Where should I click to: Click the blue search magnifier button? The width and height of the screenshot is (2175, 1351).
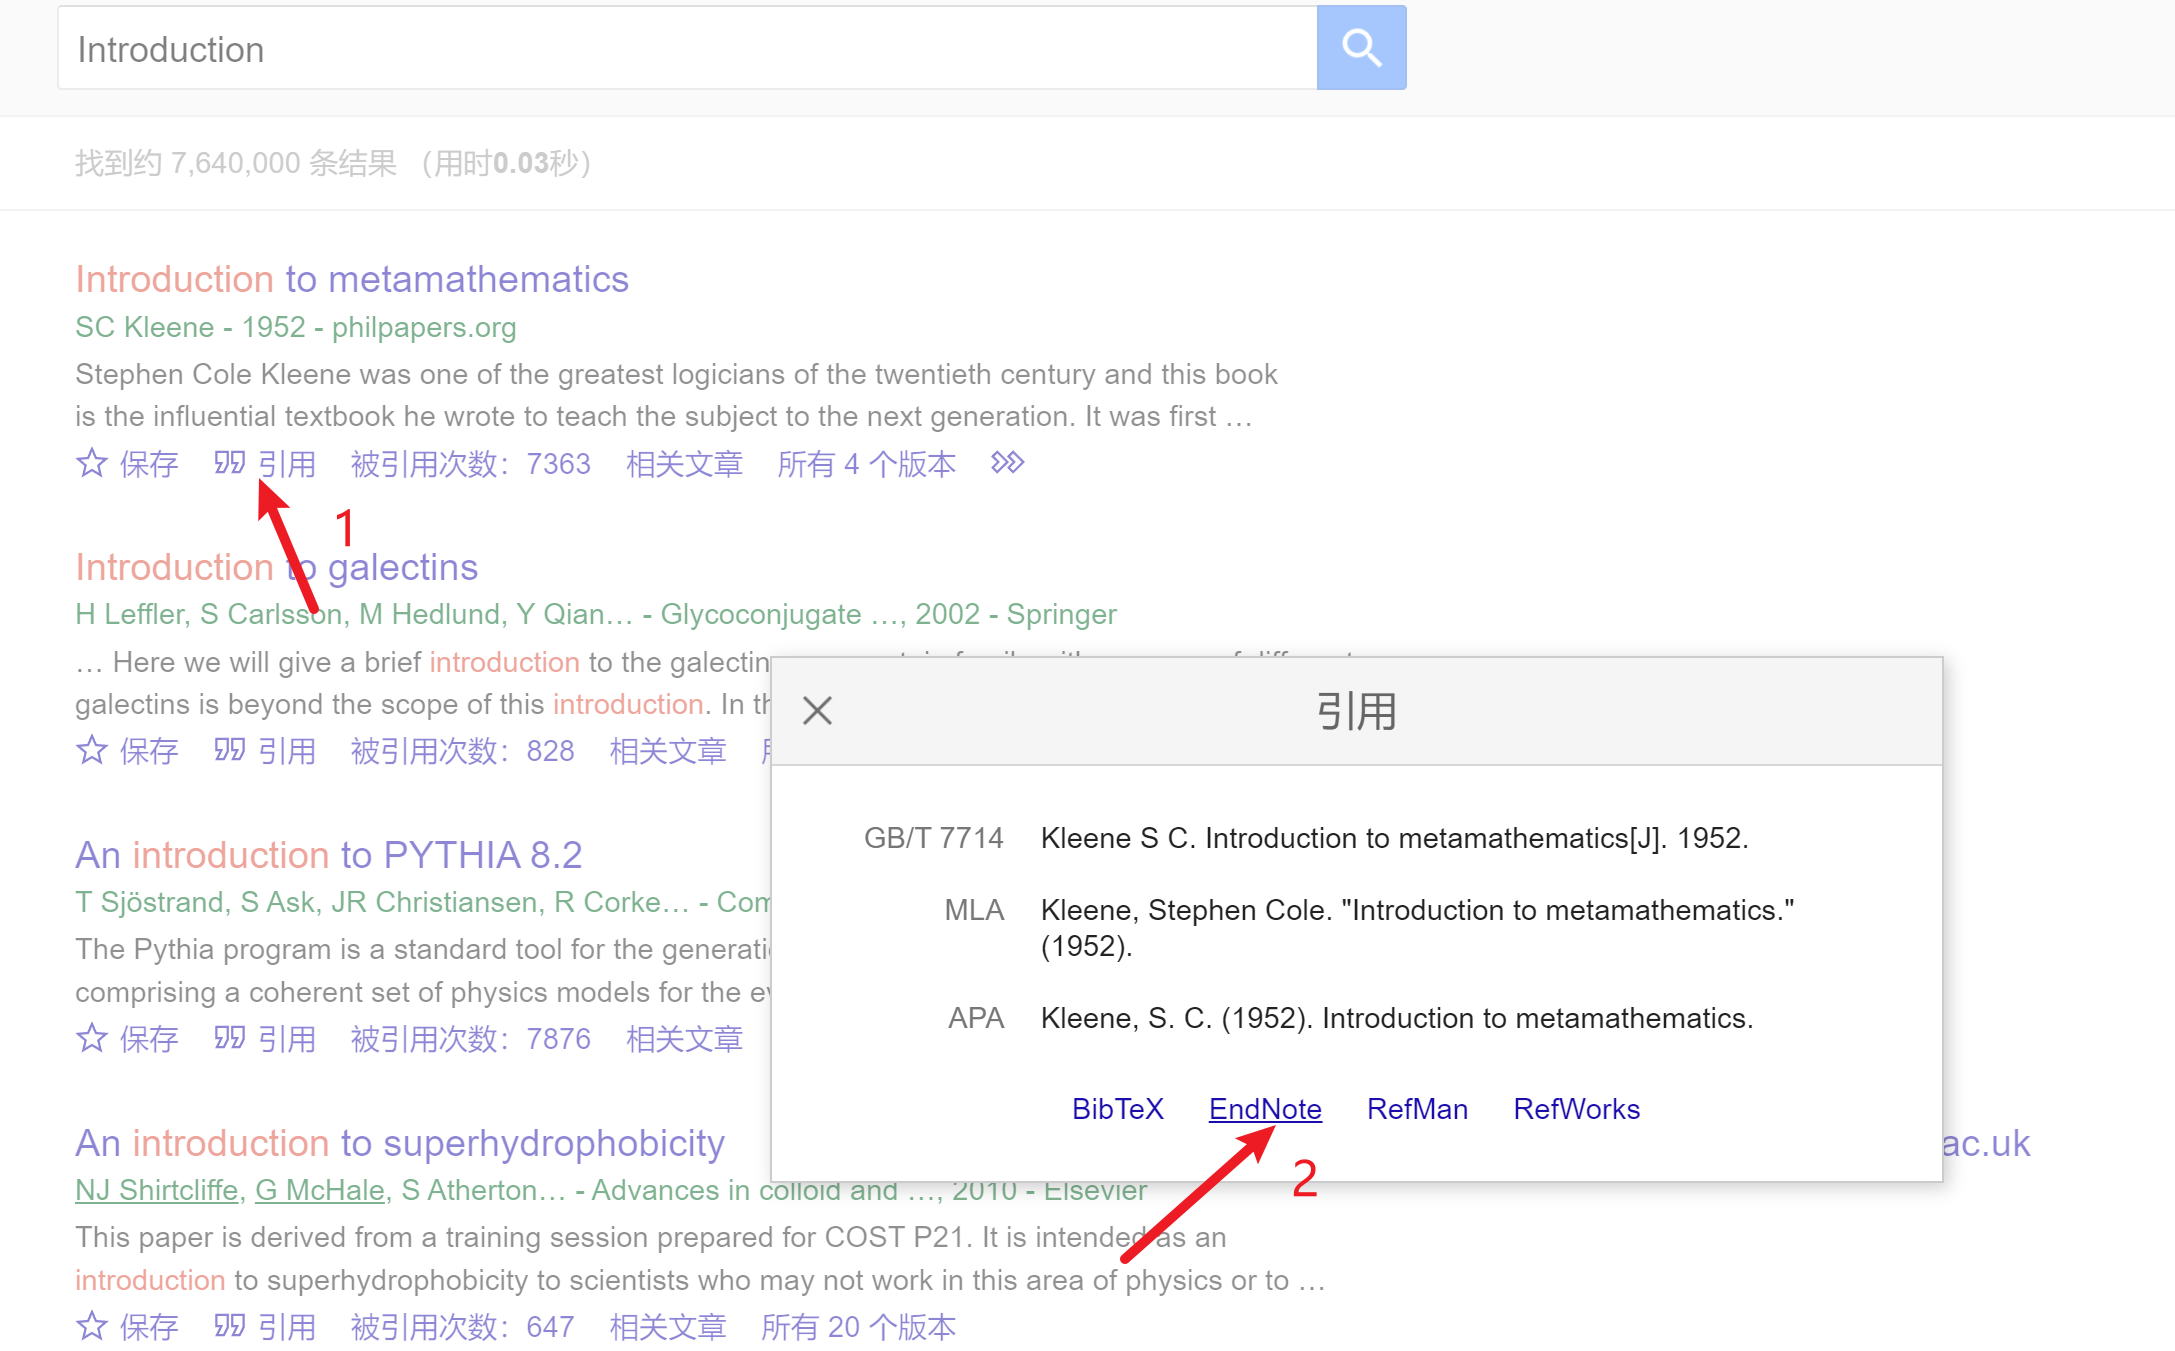pyautogui.click(x=1360, y=48)
